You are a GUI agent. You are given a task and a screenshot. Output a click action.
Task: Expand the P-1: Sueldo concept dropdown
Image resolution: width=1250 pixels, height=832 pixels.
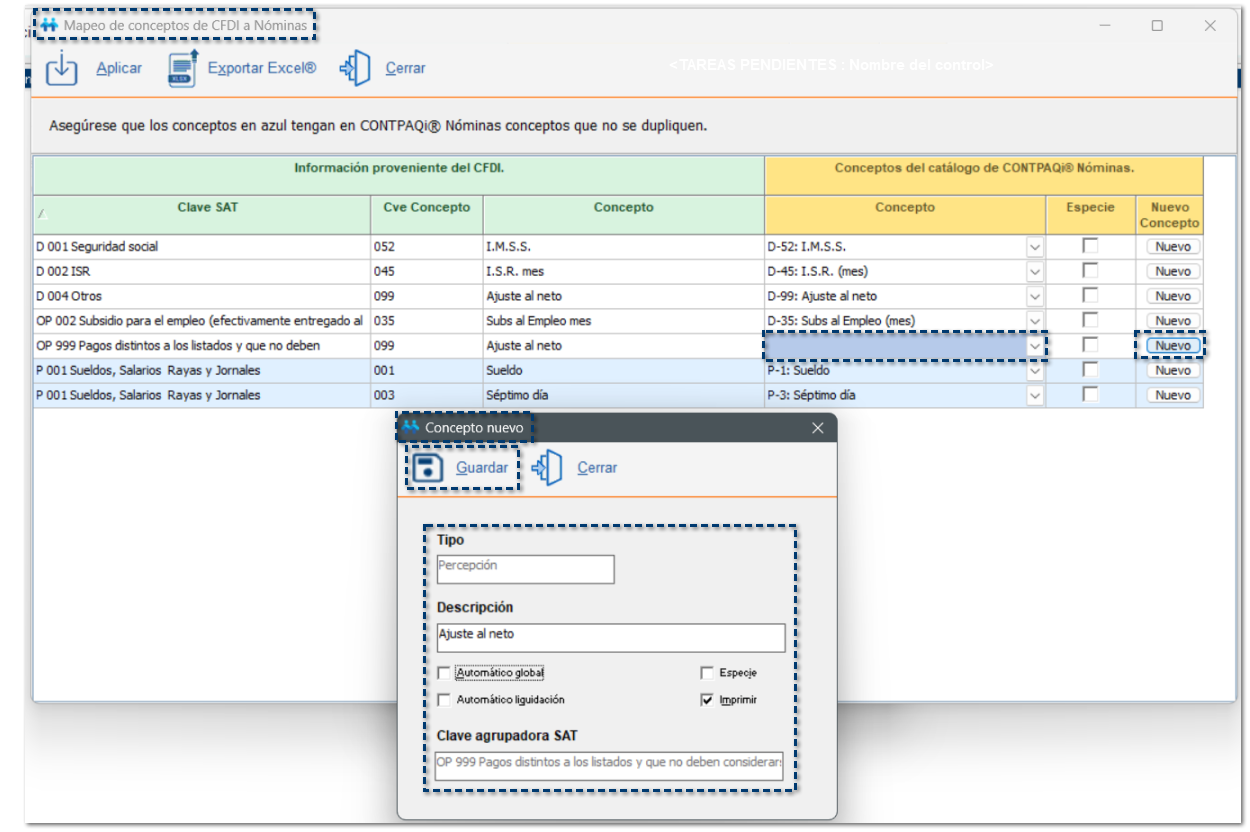click(x=1035, y=371)
